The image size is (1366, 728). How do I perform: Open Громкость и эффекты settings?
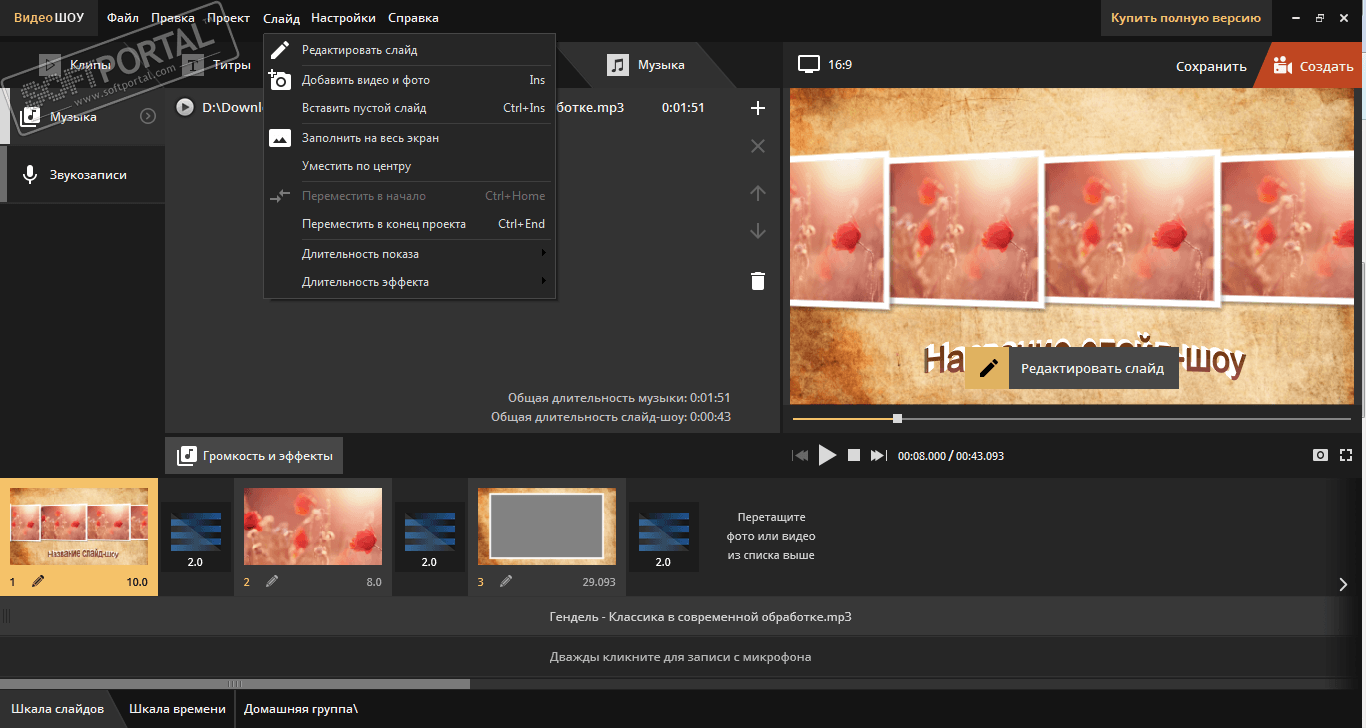(255, 456)
